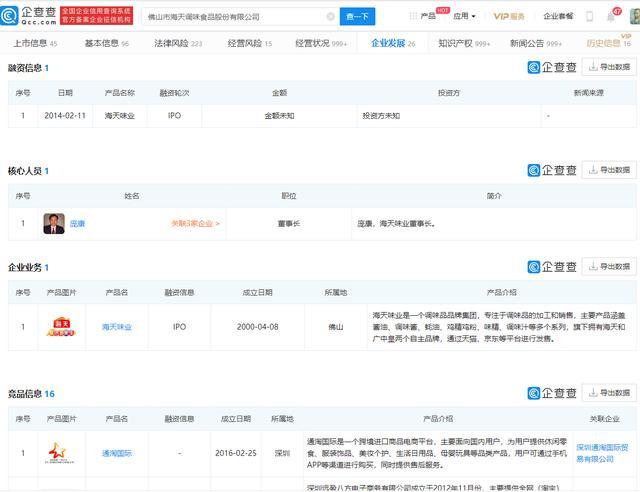
Task: Click the 通淘国际 product logo image
Action: (64, 453)
